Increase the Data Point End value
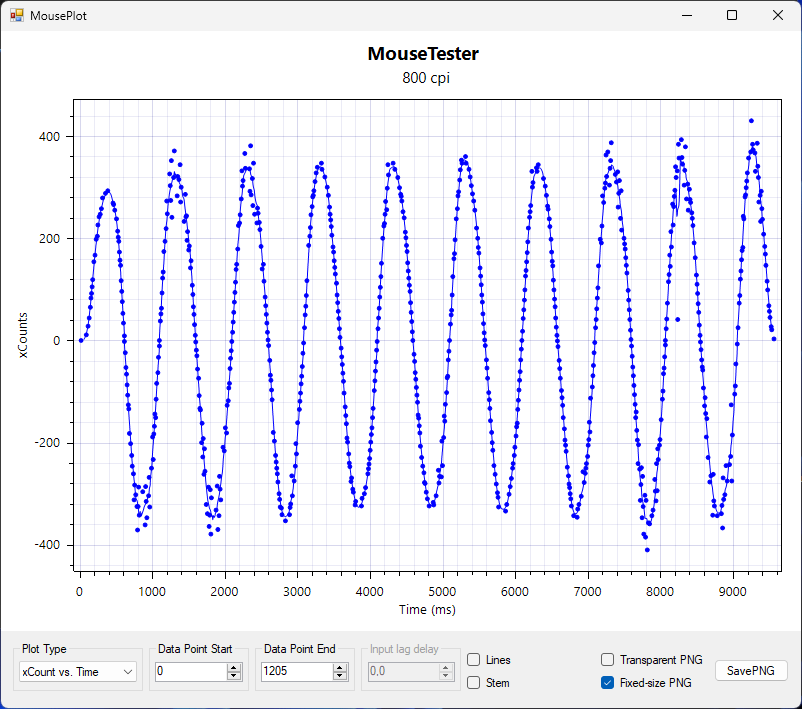Screen dimensions: 802x709 pos(340,667)
